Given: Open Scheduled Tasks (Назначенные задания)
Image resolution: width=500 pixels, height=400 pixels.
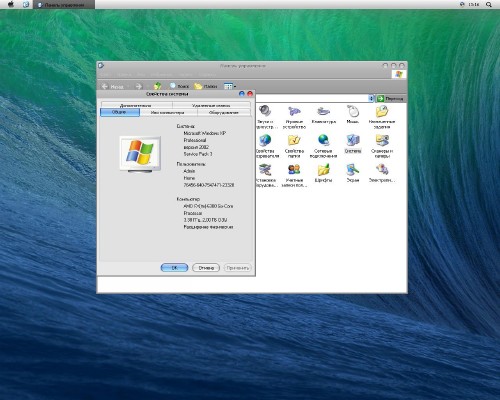Looking at the screenshot, I should (382, 117).
